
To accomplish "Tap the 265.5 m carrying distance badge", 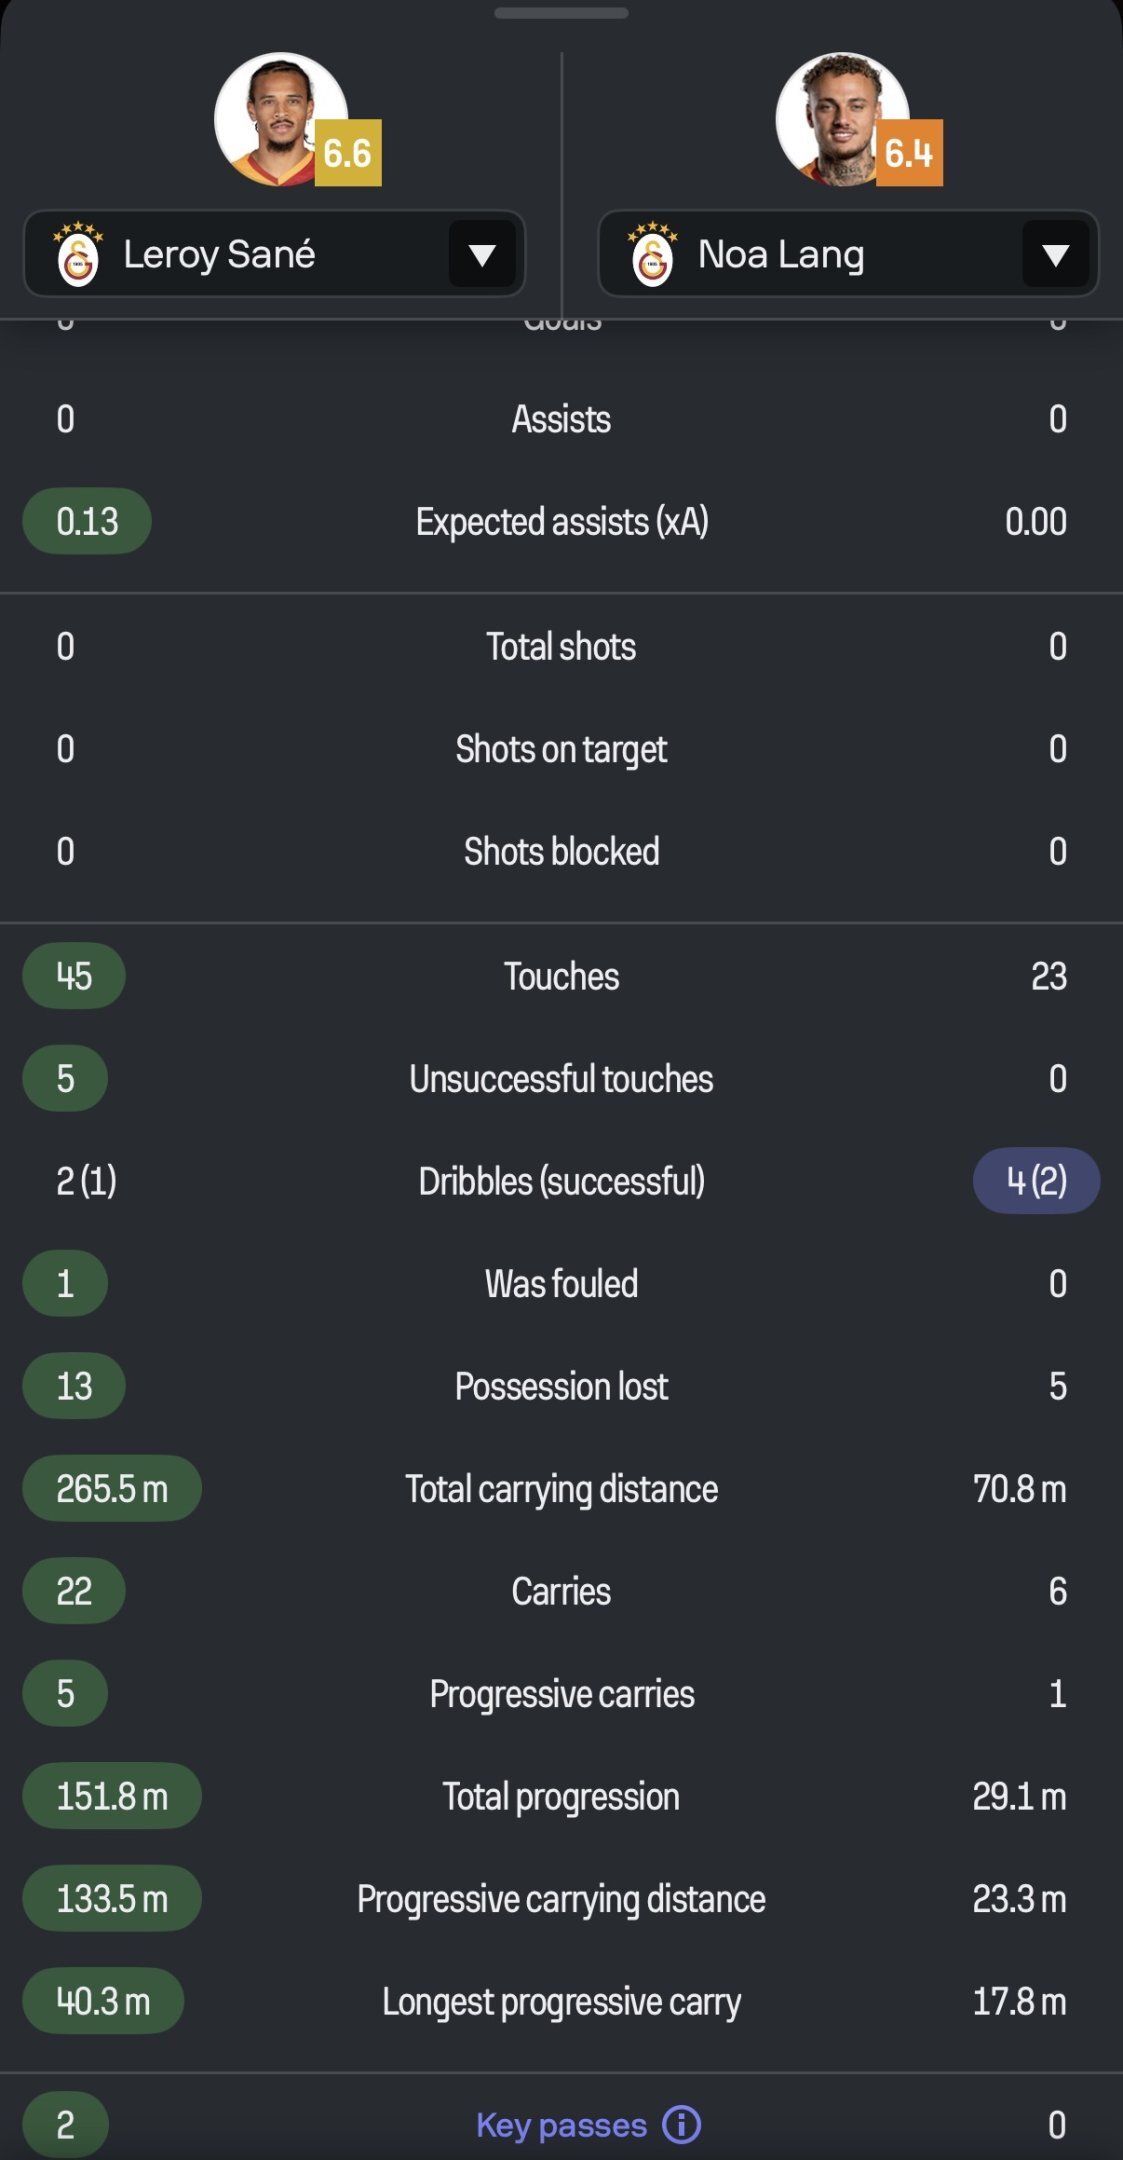I will pyautogui.click(x=112, y=1488).
